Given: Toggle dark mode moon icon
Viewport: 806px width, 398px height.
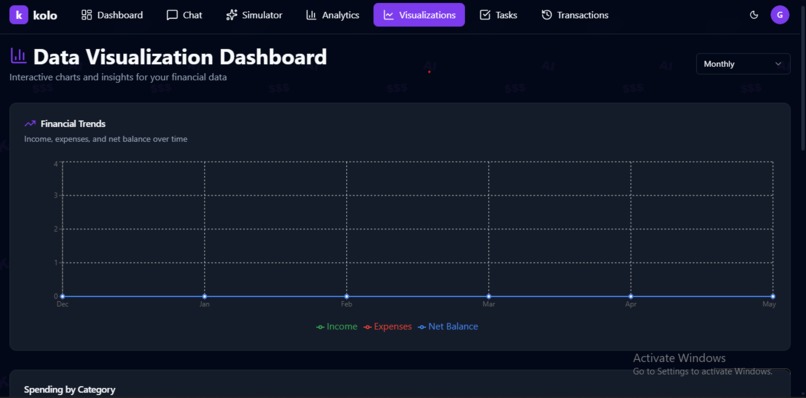Looking at the screenshot, I should 754,15.
